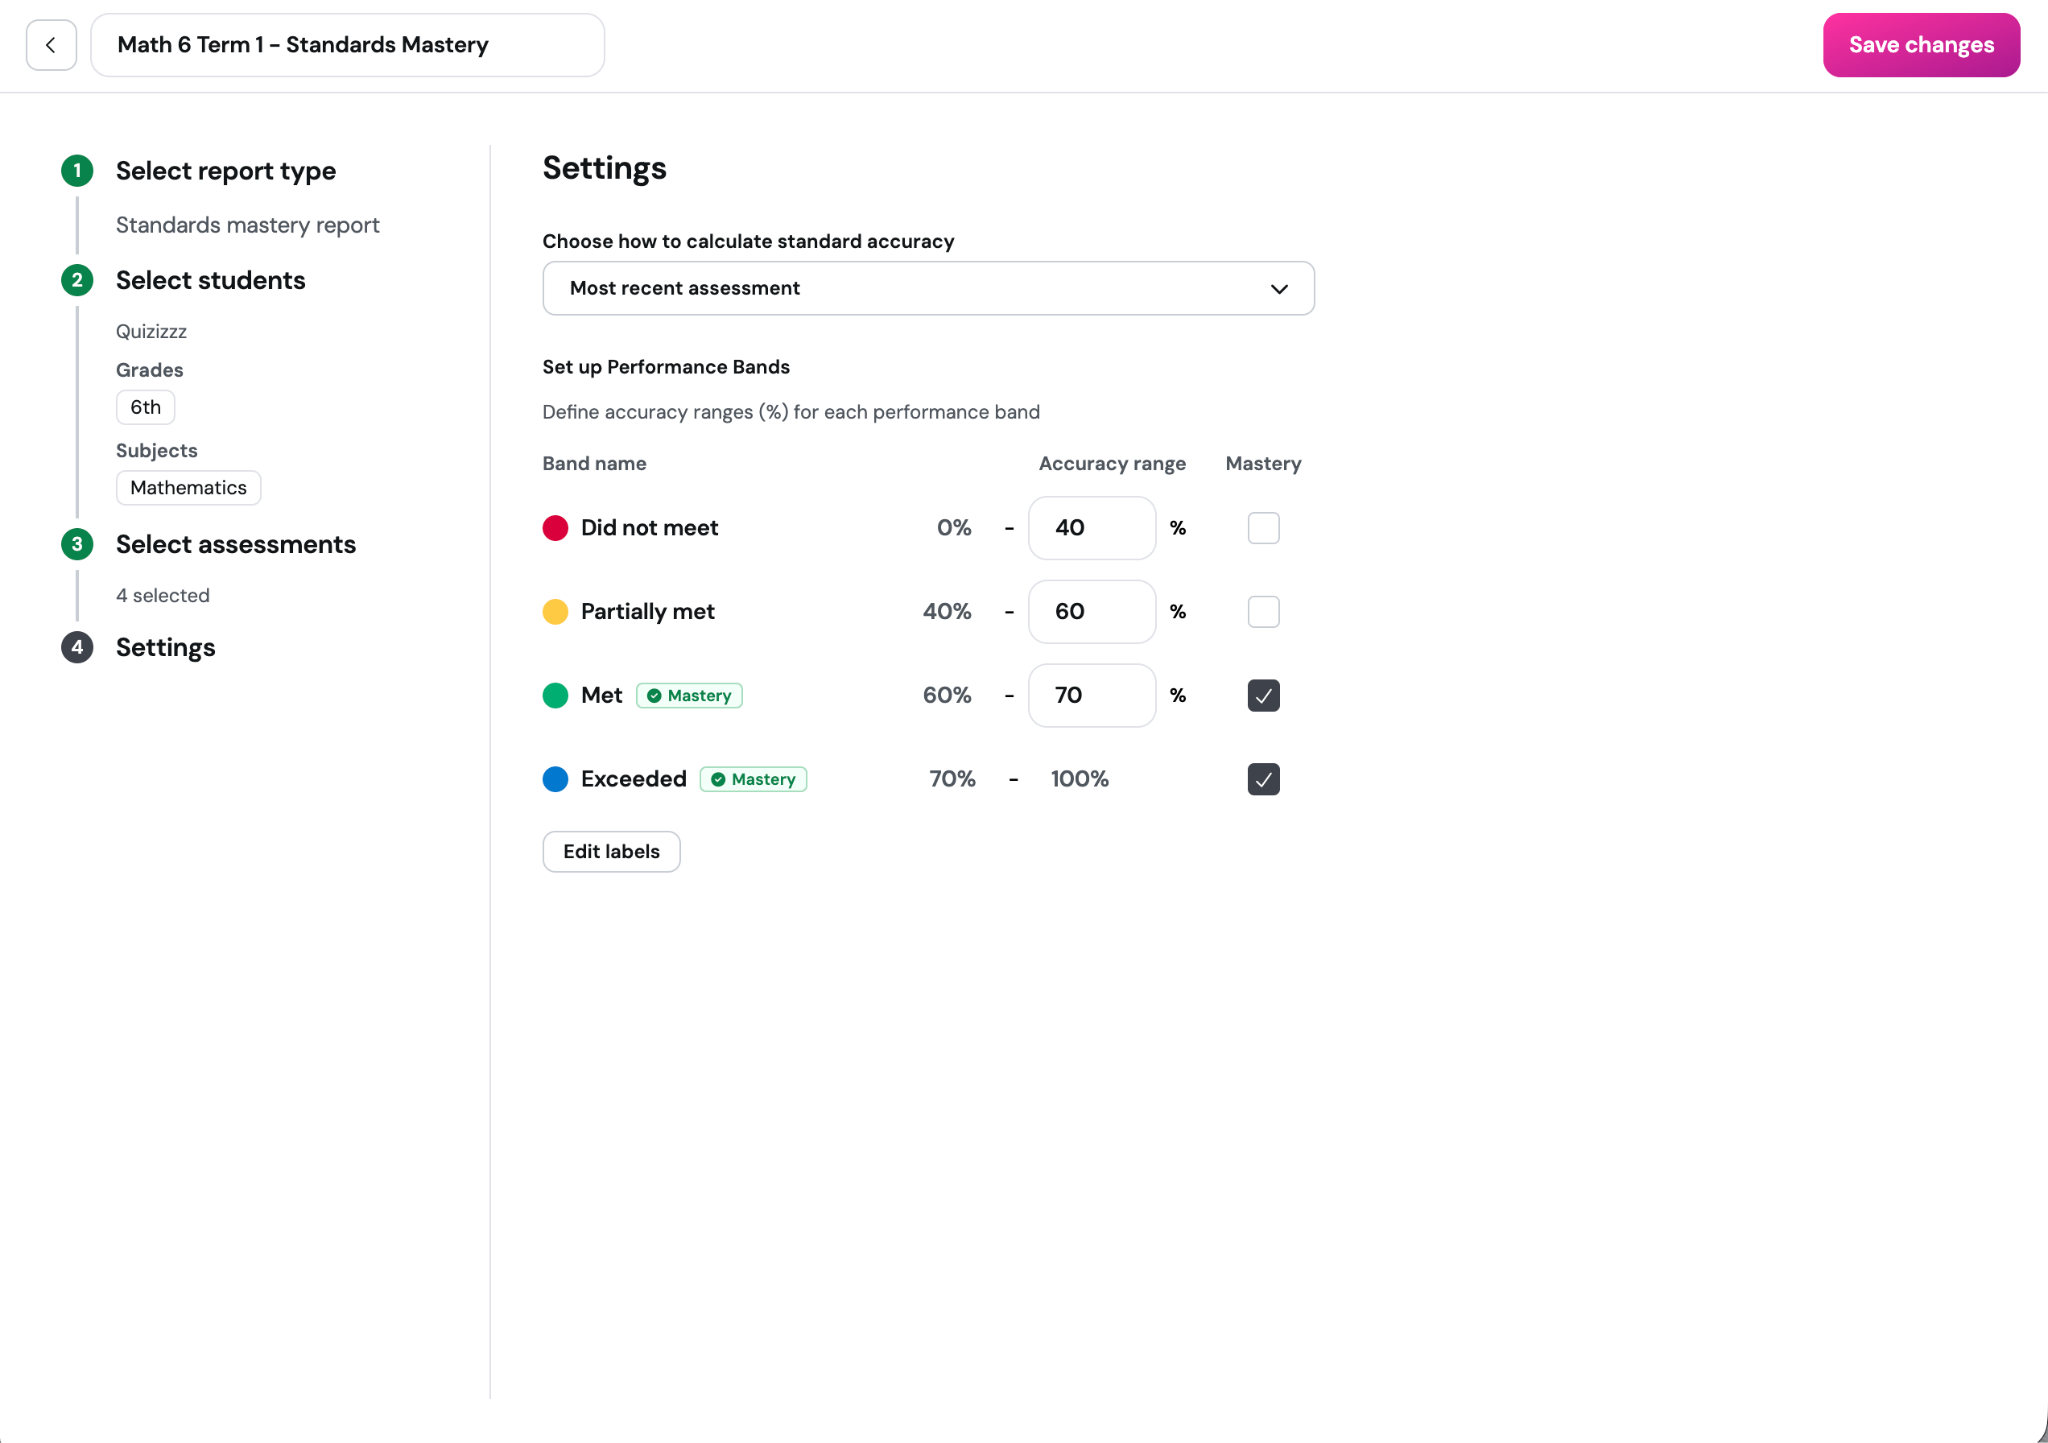Click the Mathematics subject chip
The image size is (2048, 1443).
[x=189, y=488]
